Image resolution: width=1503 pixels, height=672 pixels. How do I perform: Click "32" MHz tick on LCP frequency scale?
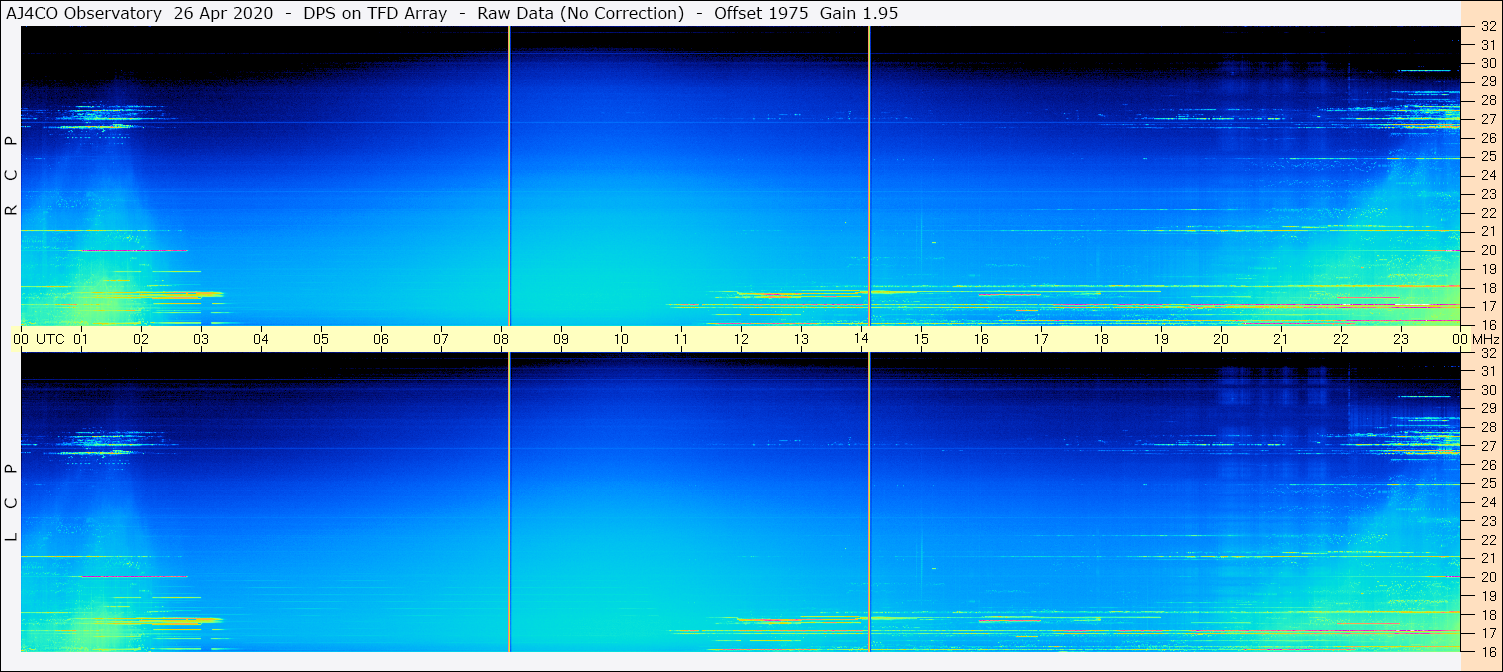pos(1487,353)
